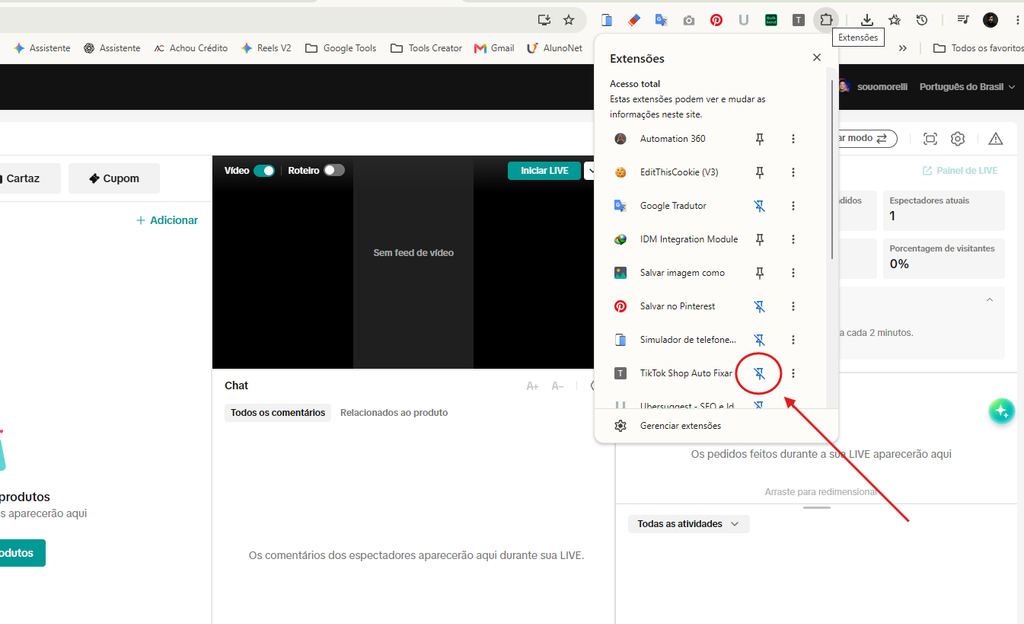Open the Google Tradutor toolbar extension icon
Screen dimensions: 1024x624
[x=661, y=20]
